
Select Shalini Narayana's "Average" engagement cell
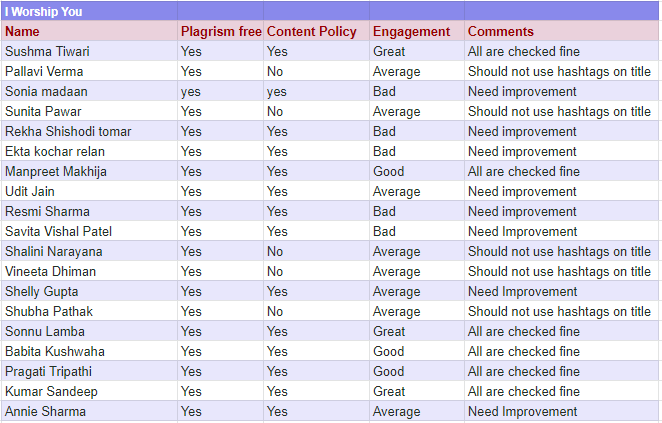tap(396, 251)
